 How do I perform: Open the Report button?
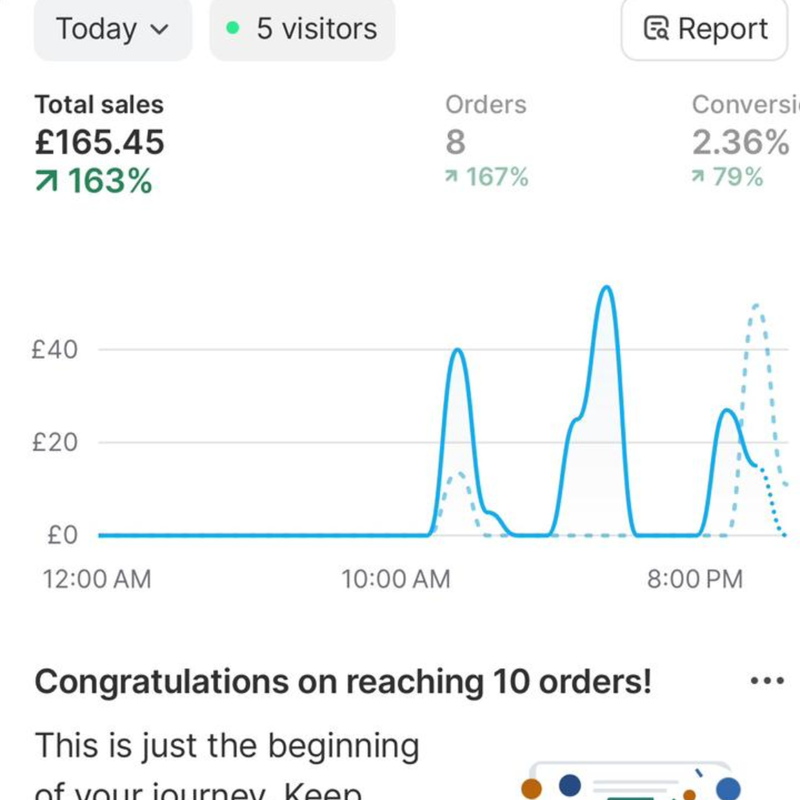(x=708, y=29)
